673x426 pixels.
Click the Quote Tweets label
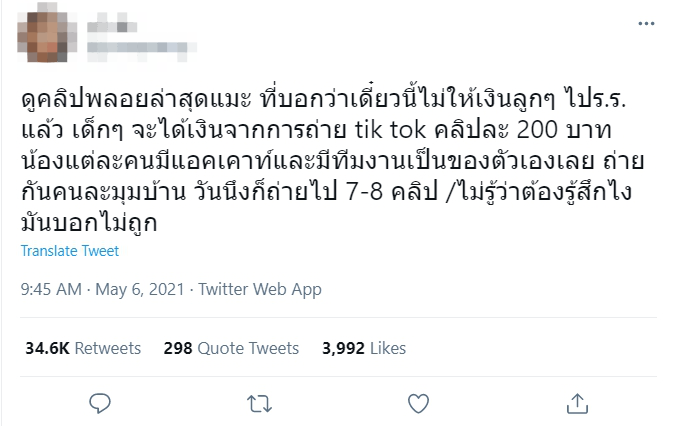pyautogui.click(x=248, y=348)
